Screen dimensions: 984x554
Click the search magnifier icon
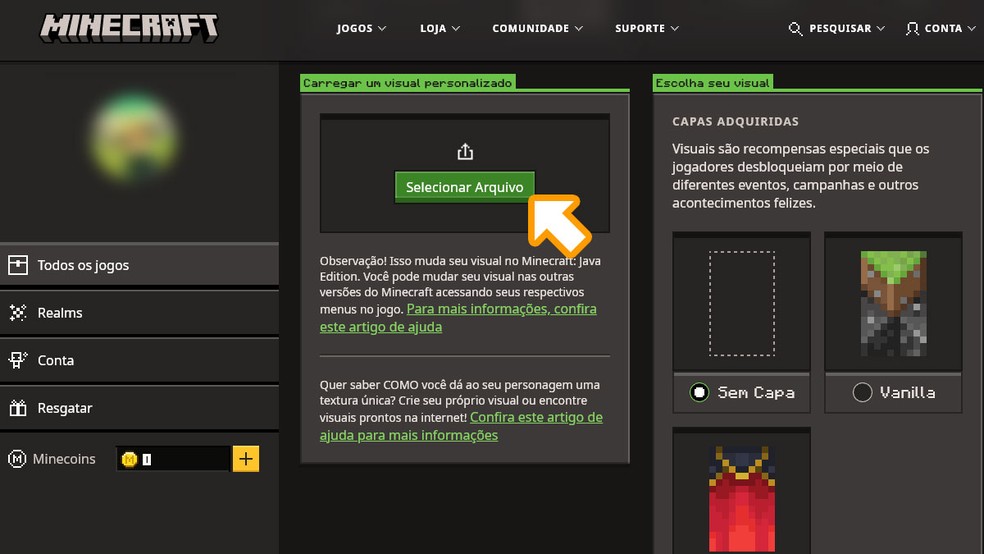(795, 29)
